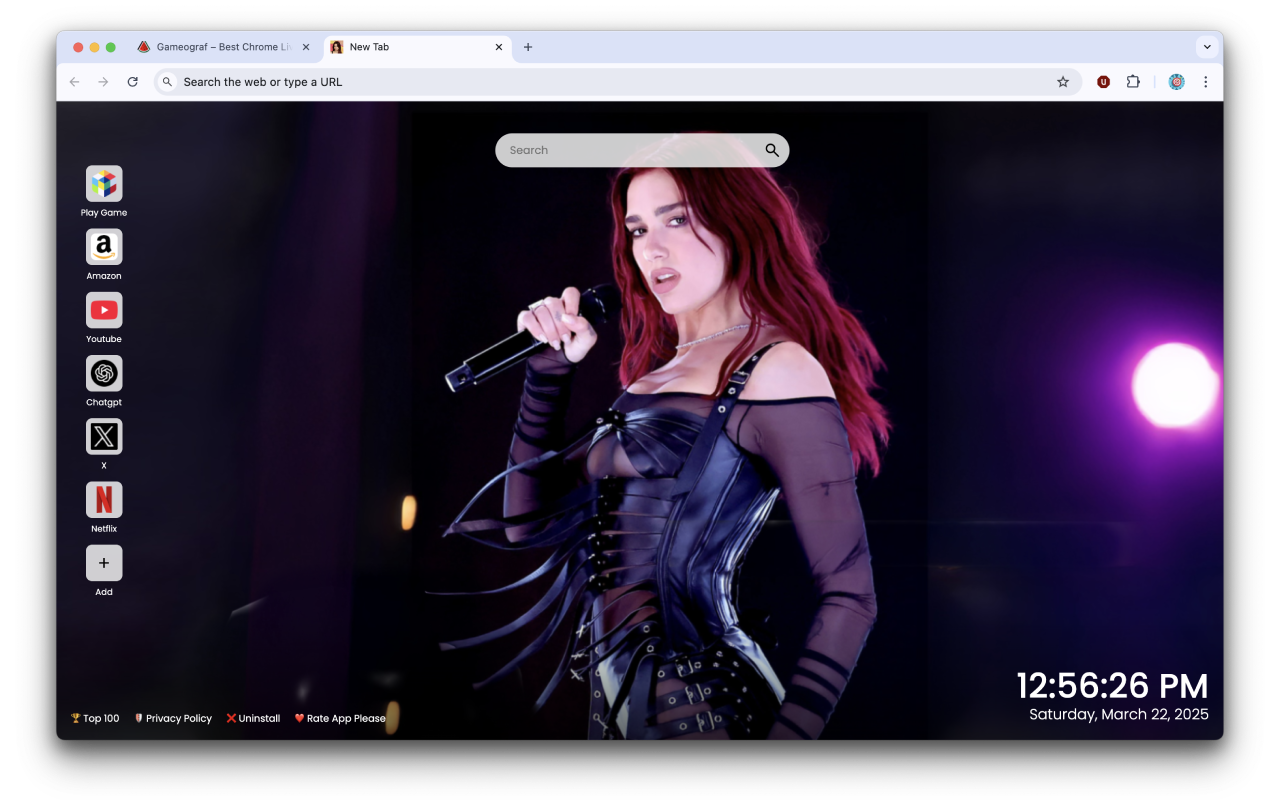Open the Extensions puzzle icon
Image resolution: width=1280 pixels, height=800 pixels.
click(x=1133, y=82)
